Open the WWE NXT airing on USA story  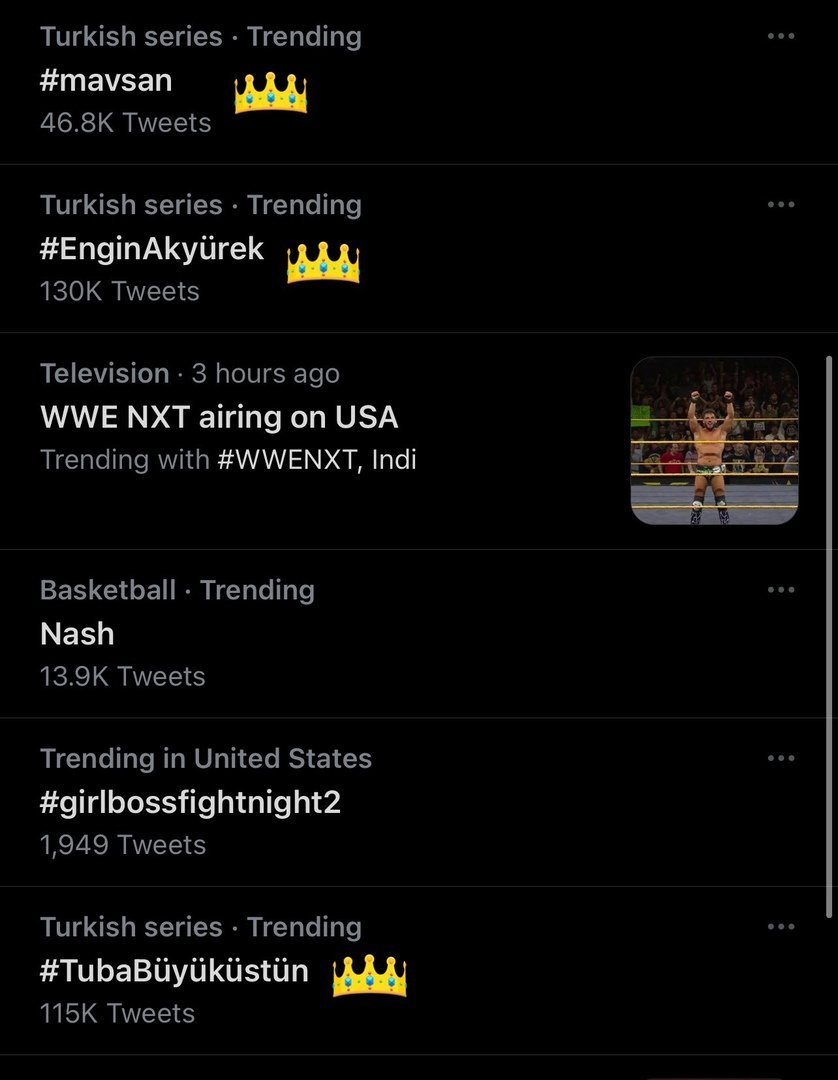pos(219,416)
